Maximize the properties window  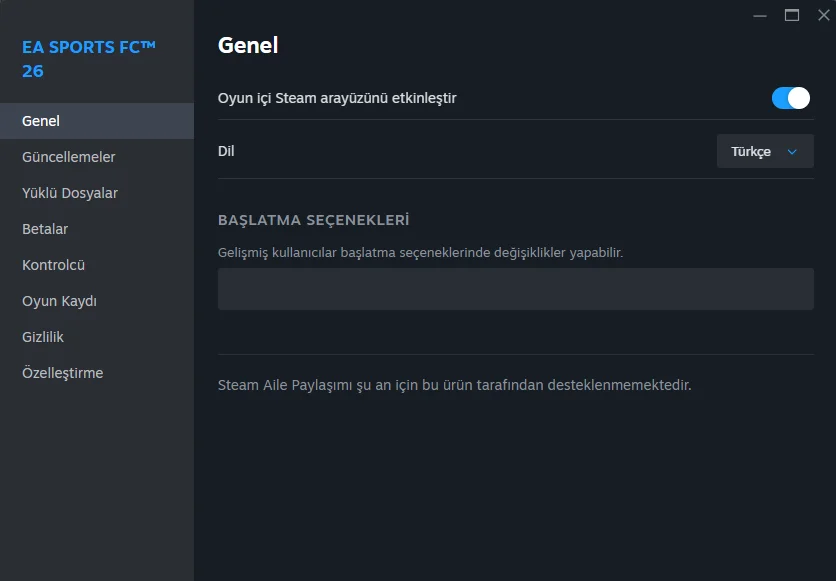(x=792, y=15)
